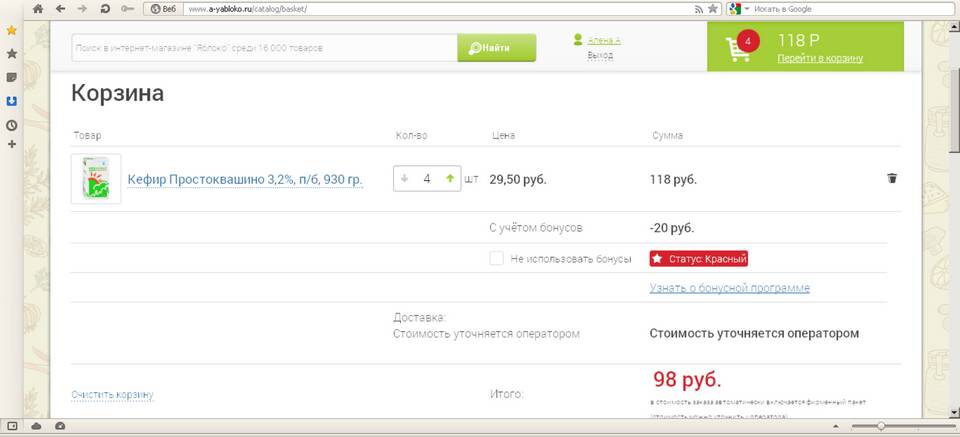Click the 118 Р cart total
The height and width of the screenshot is (437, 960).
tap(798, 41)
